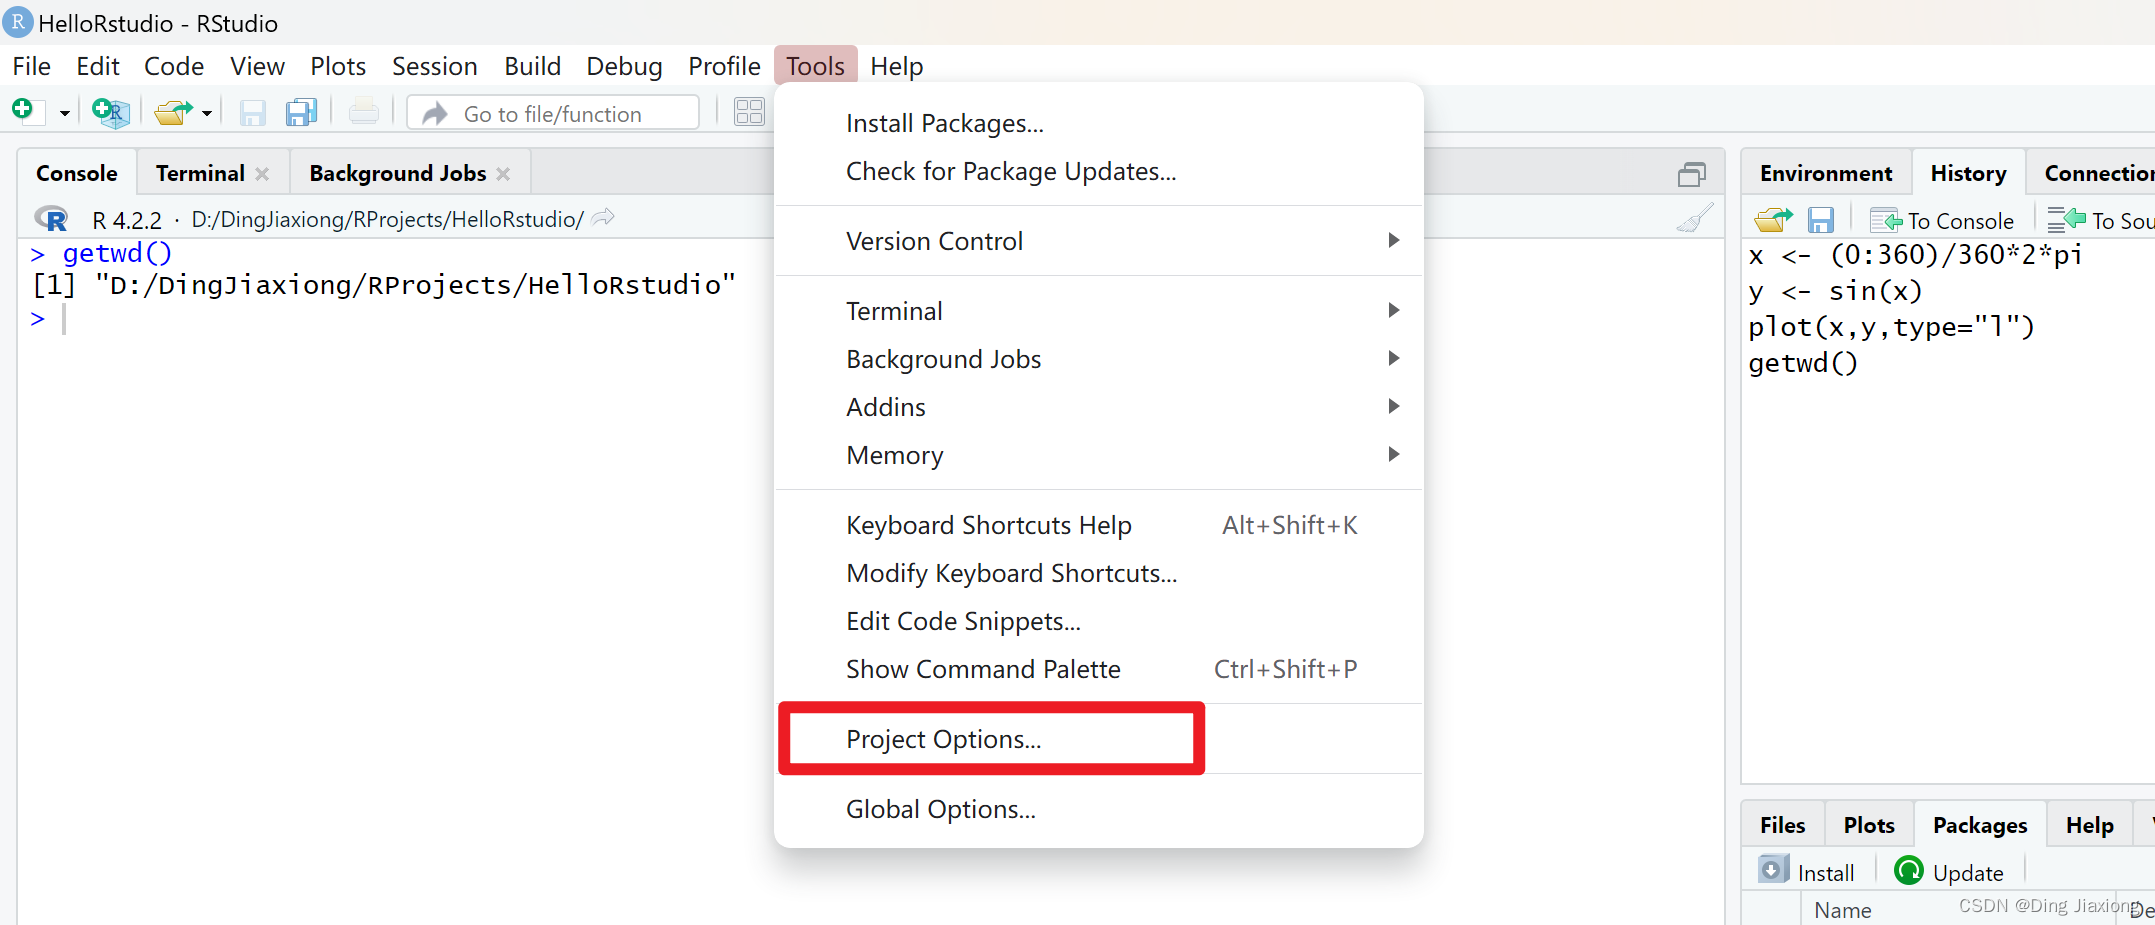Viewport: 2155px width, 925px height.
Task: Open the View menu
Action: pos(257,66)
